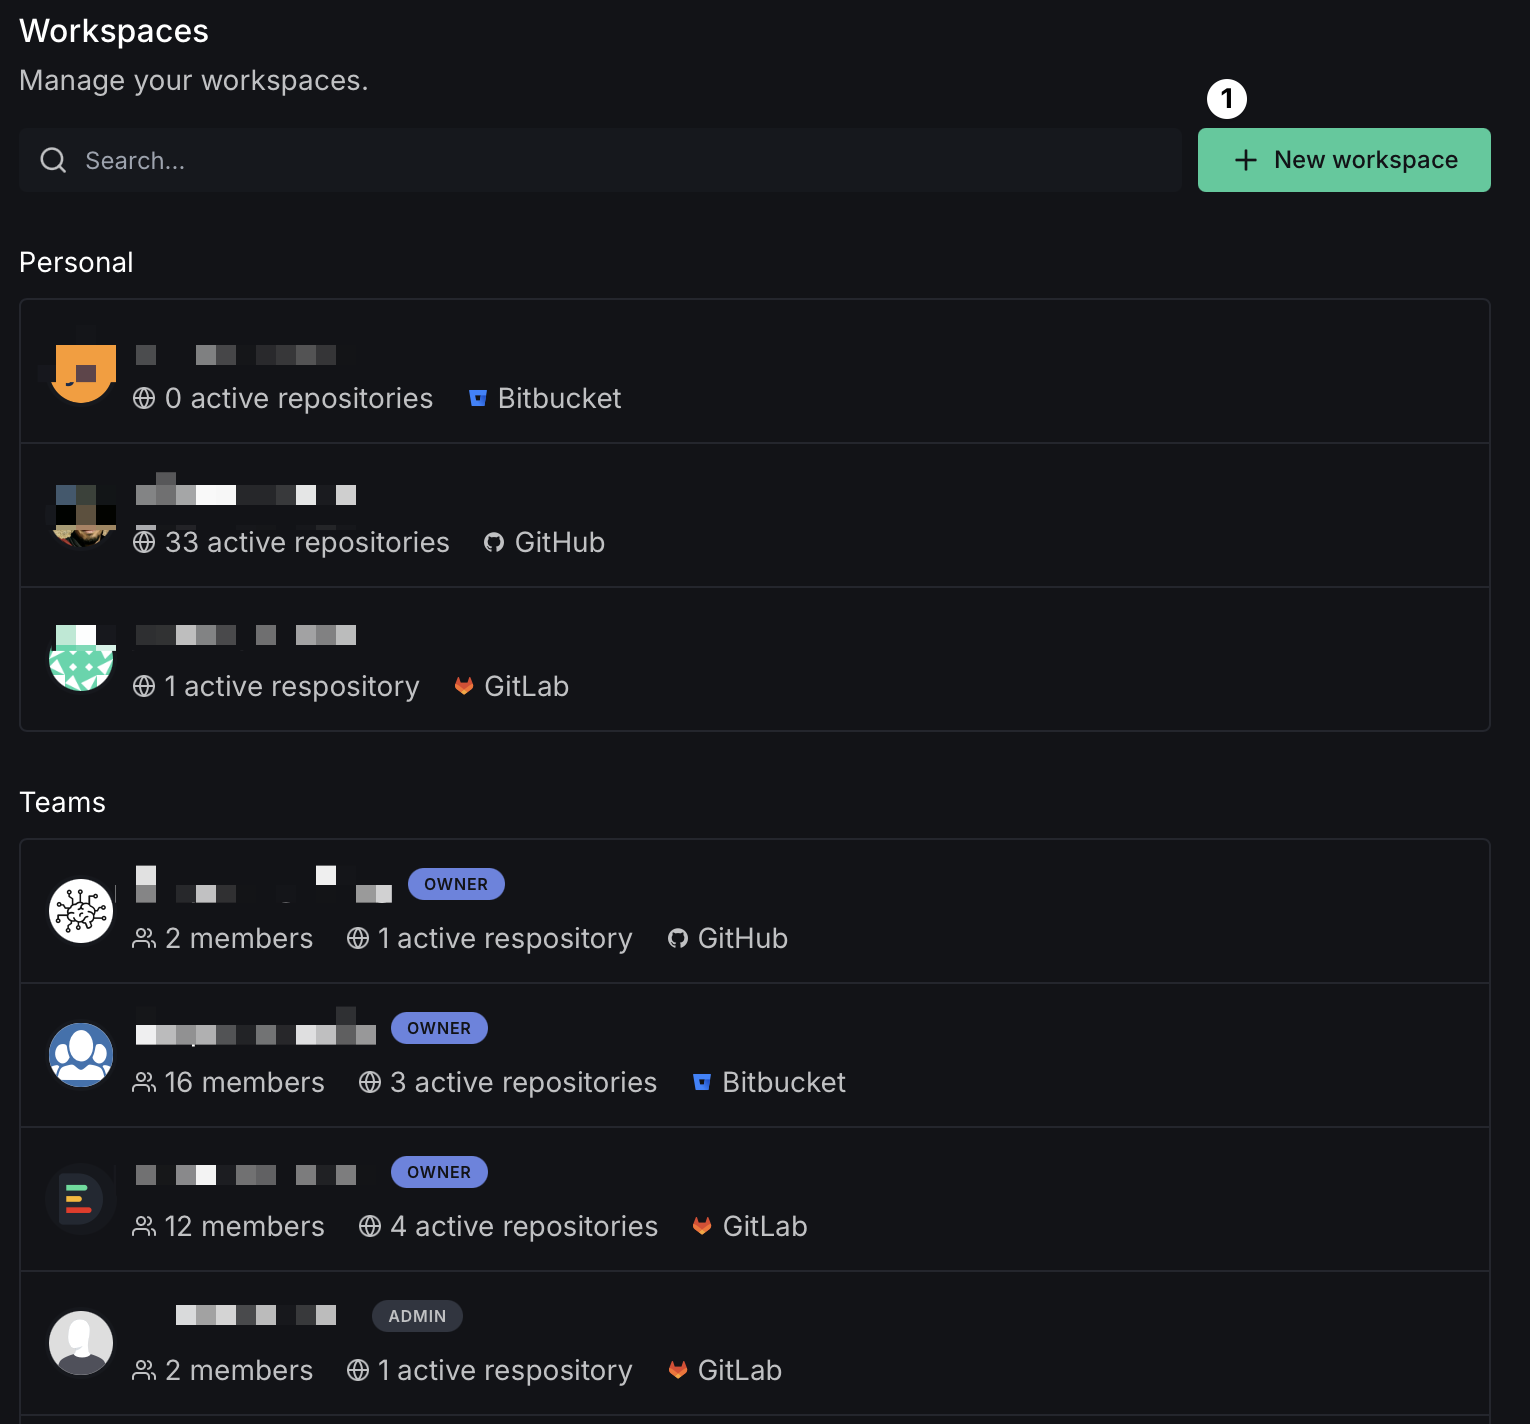Click the members icon next to 16 members

pyautogui.click(x=144, y=1083)
